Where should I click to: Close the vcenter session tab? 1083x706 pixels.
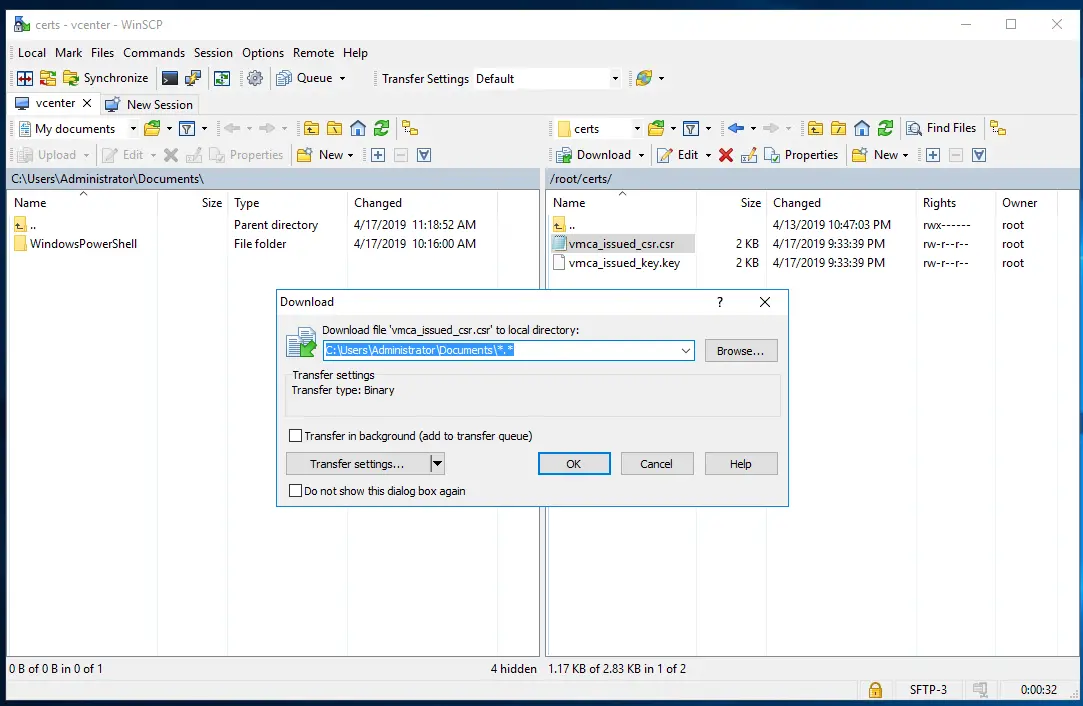point(87,103)
